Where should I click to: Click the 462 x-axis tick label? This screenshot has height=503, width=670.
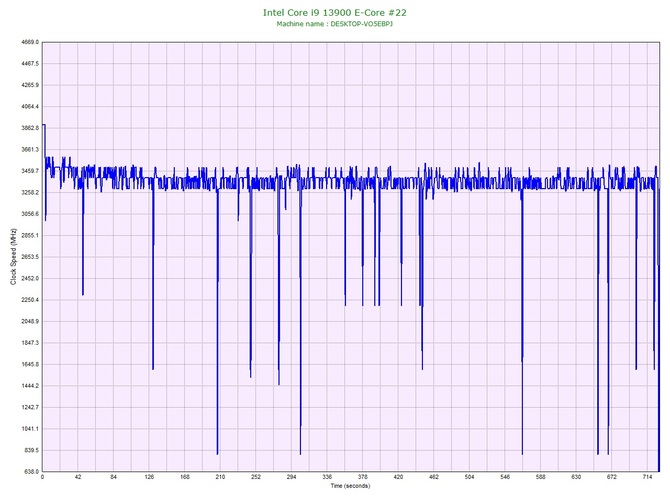point(434,477)
